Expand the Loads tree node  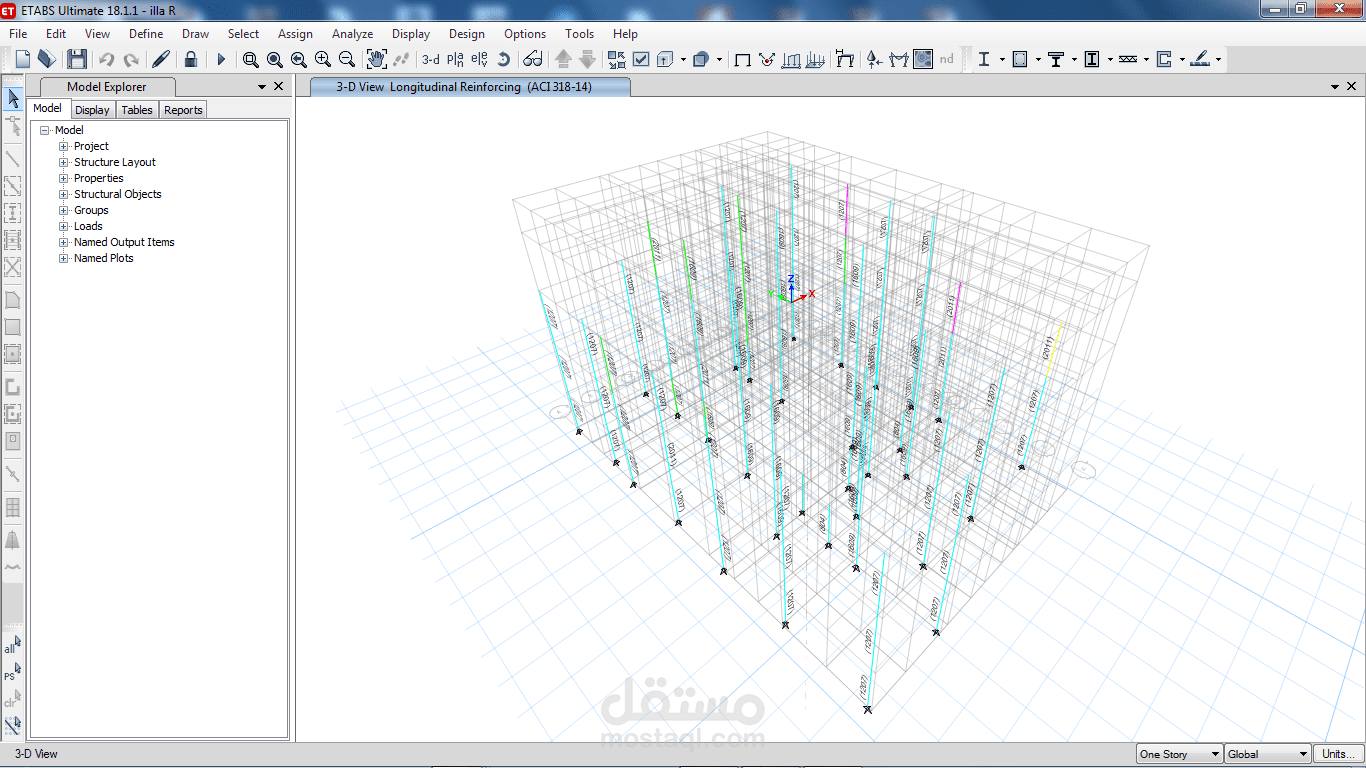point(64,226)
